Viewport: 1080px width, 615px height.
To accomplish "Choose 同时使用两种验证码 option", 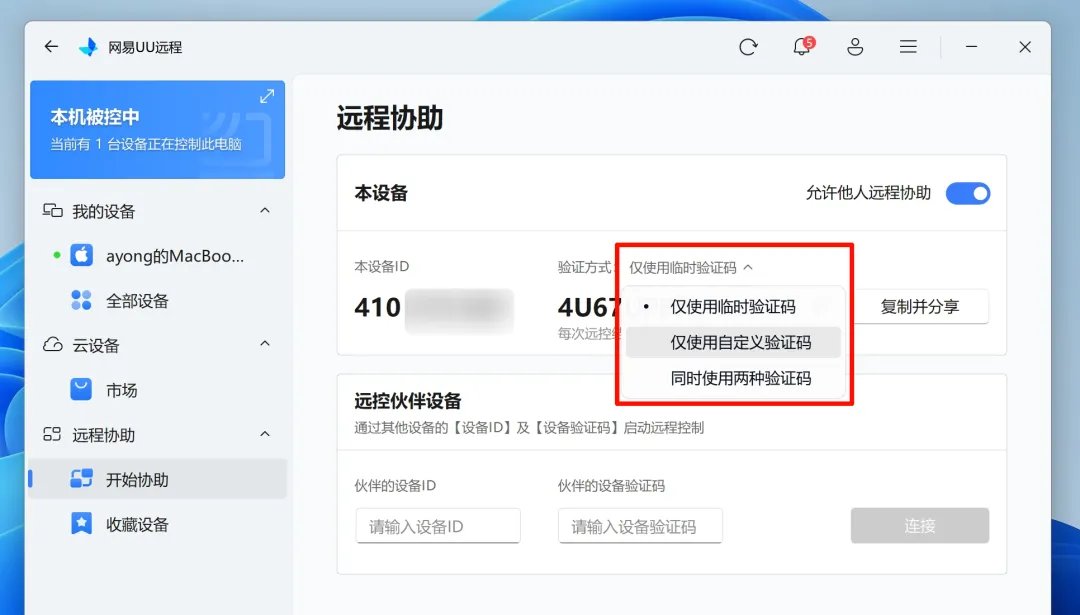I will pos(733,378).
